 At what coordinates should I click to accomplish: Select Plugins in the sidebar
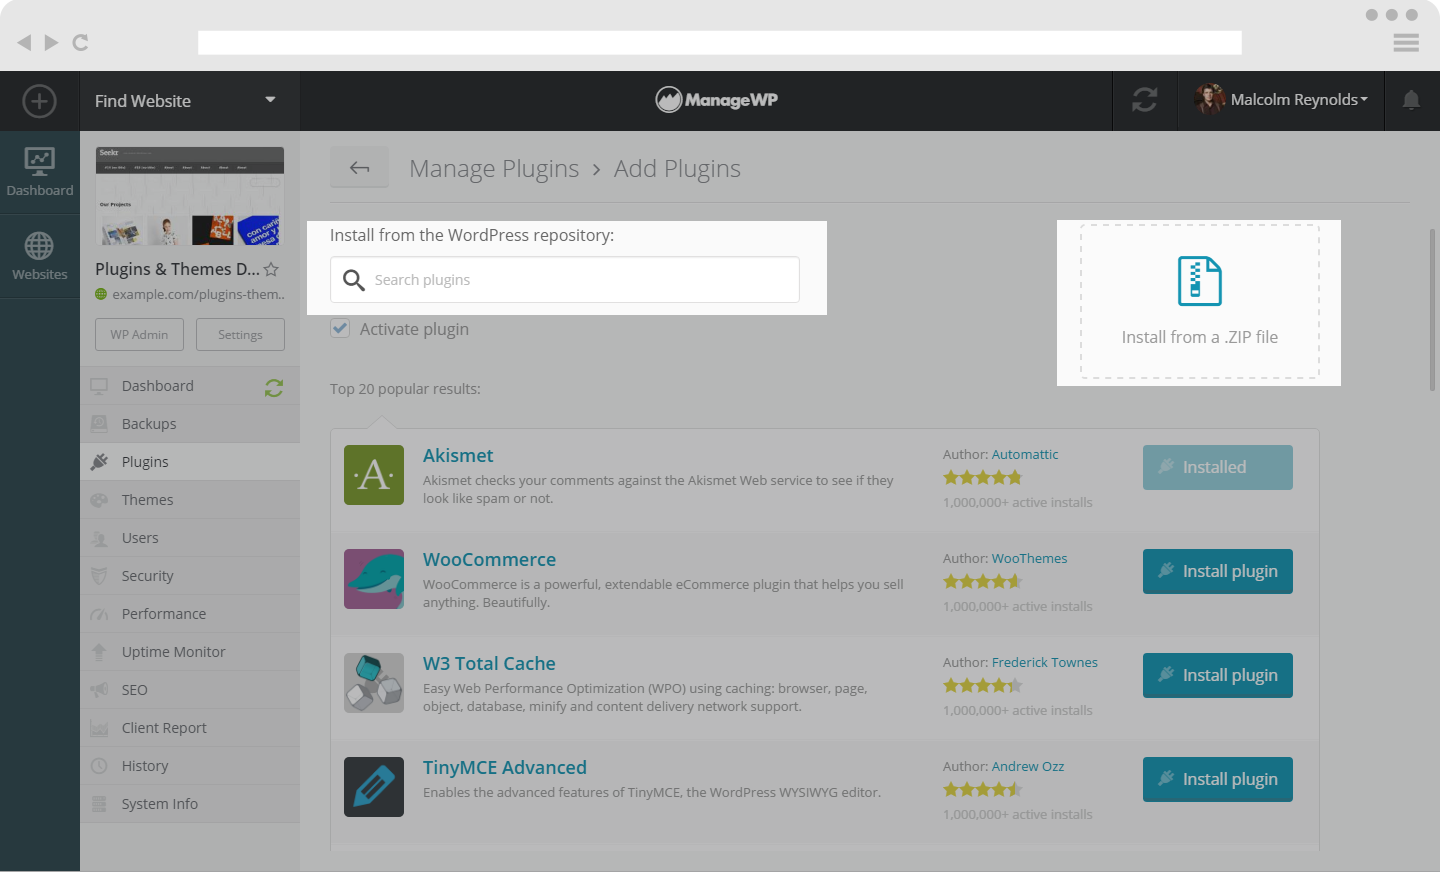pos(190,462)
